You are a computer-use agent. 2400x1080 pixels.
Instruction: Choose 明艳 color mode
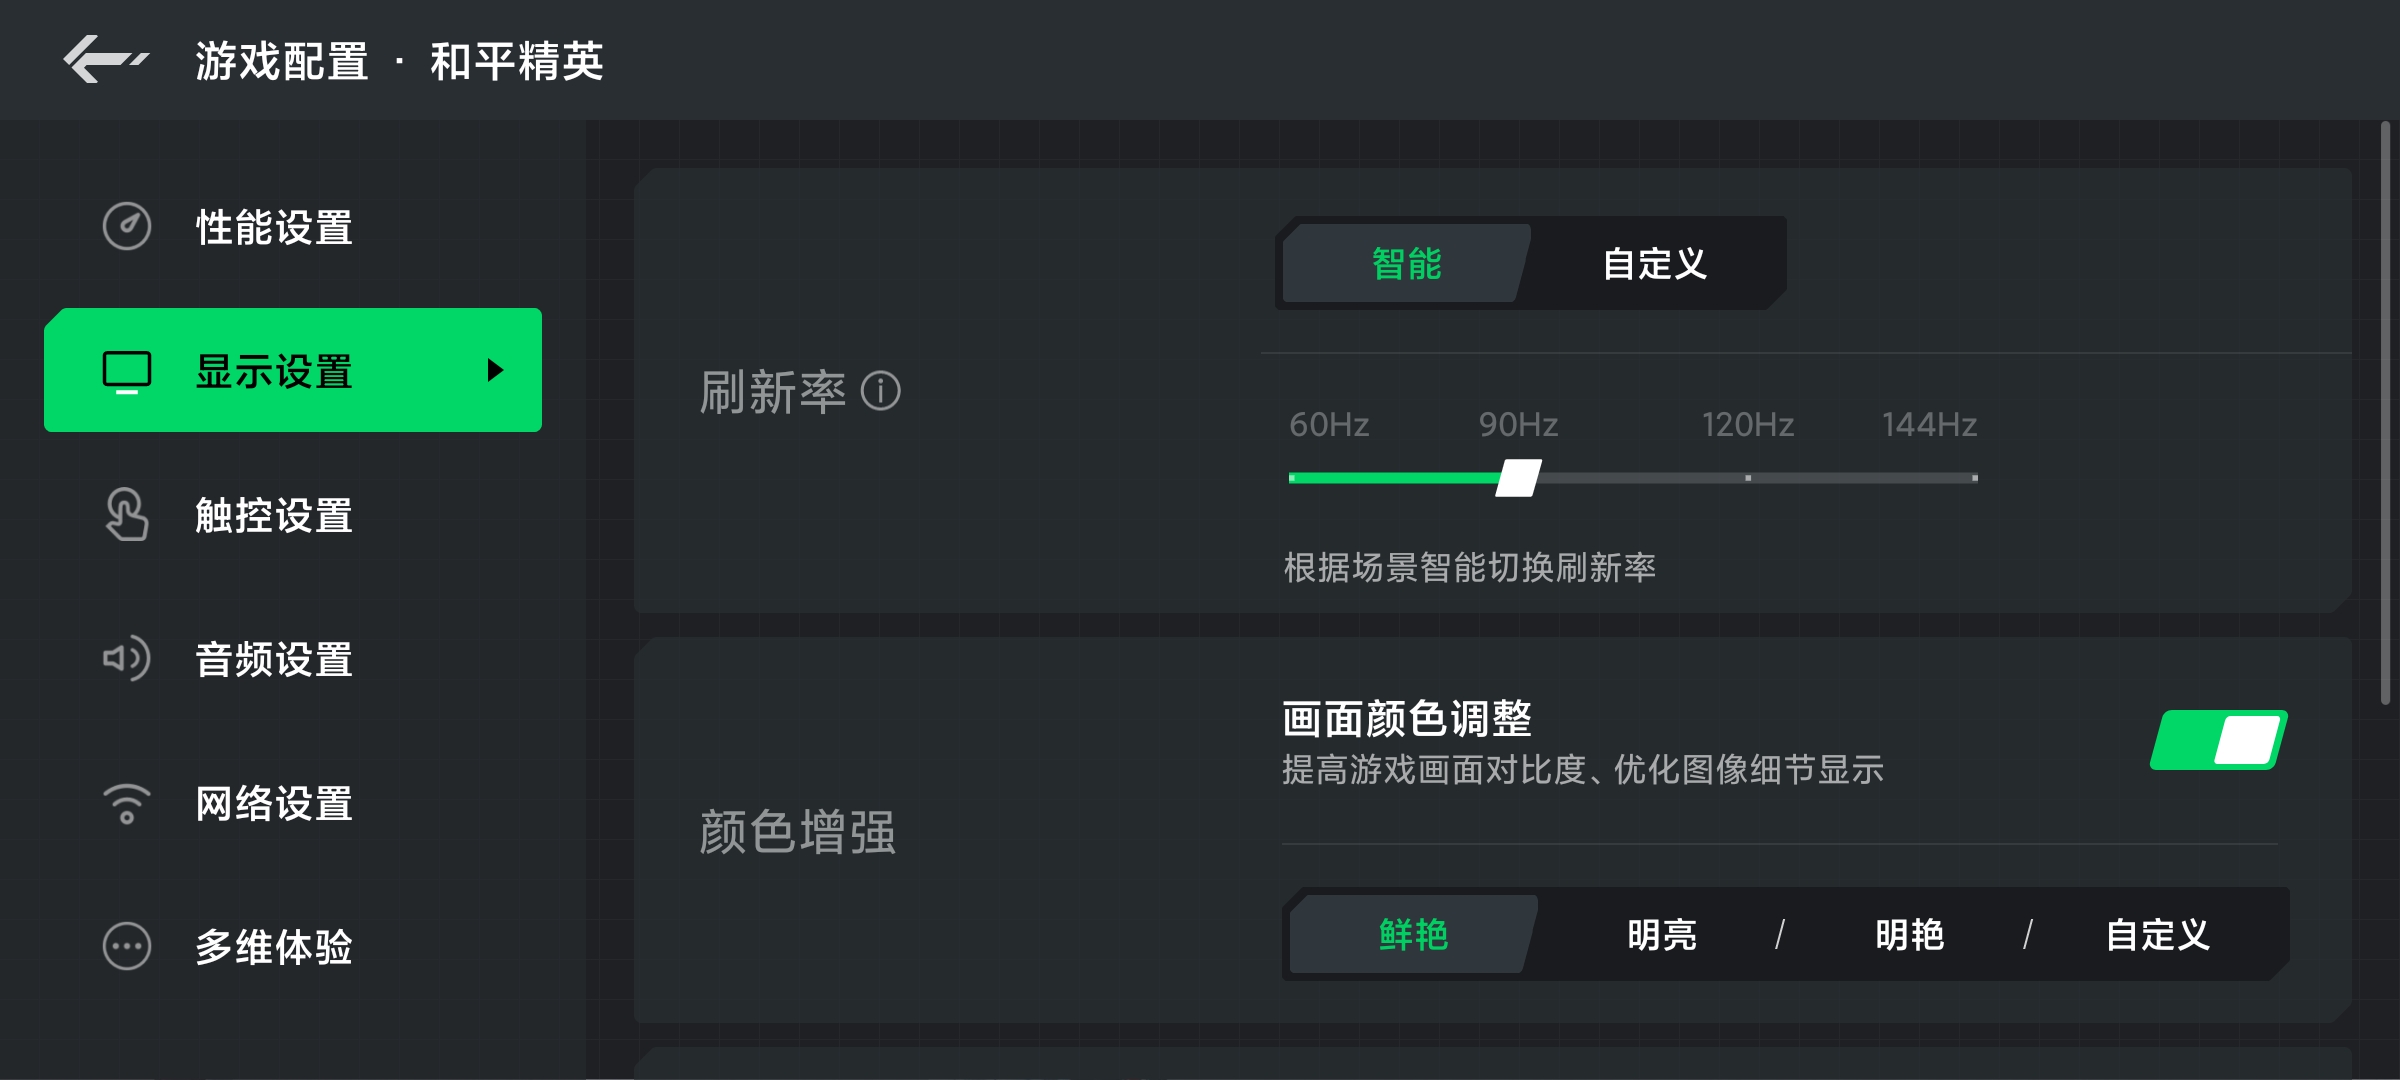1910,935
